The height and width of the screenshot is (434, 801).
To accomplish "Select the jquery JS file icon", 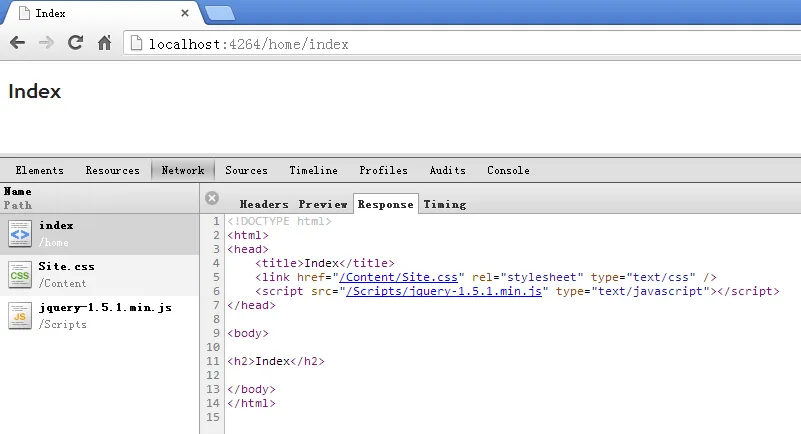I will pyautogui.click(x=20, y=316).
